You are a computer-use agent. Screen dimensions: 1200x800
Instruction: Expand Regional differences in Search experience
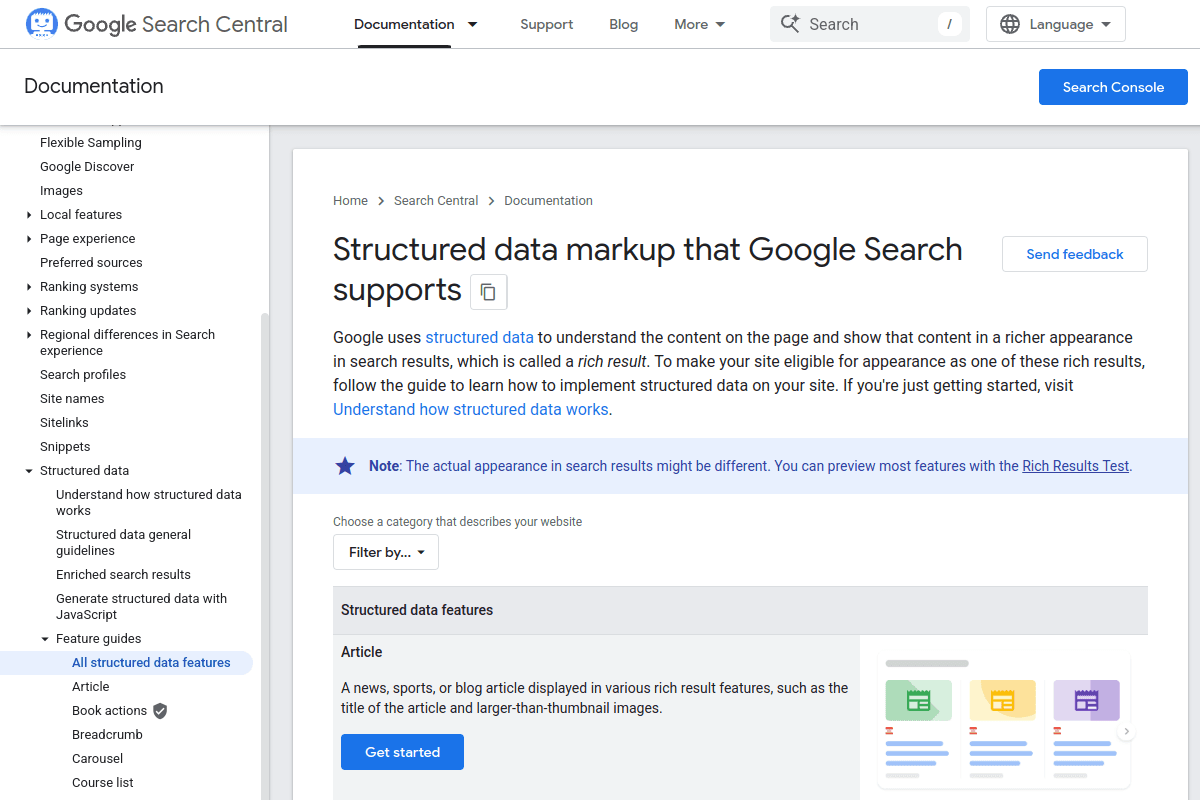point(29,335)
